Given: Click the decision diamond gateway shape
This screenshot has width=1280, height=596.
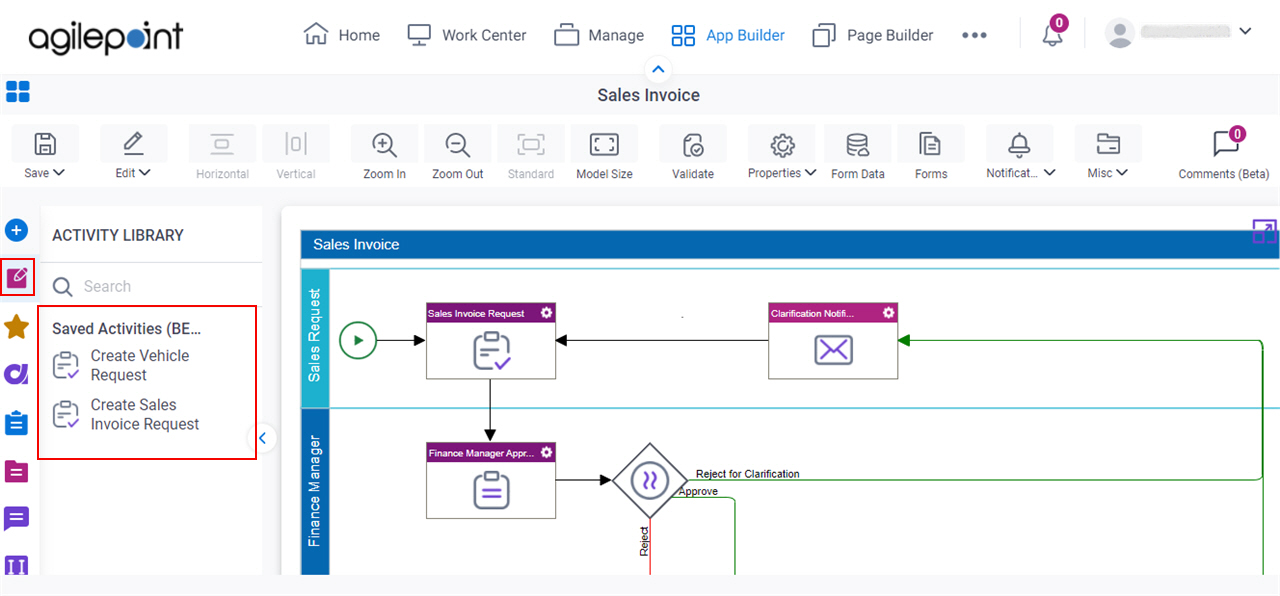Looking at the screenshot, I should click(x=650, y=481).
